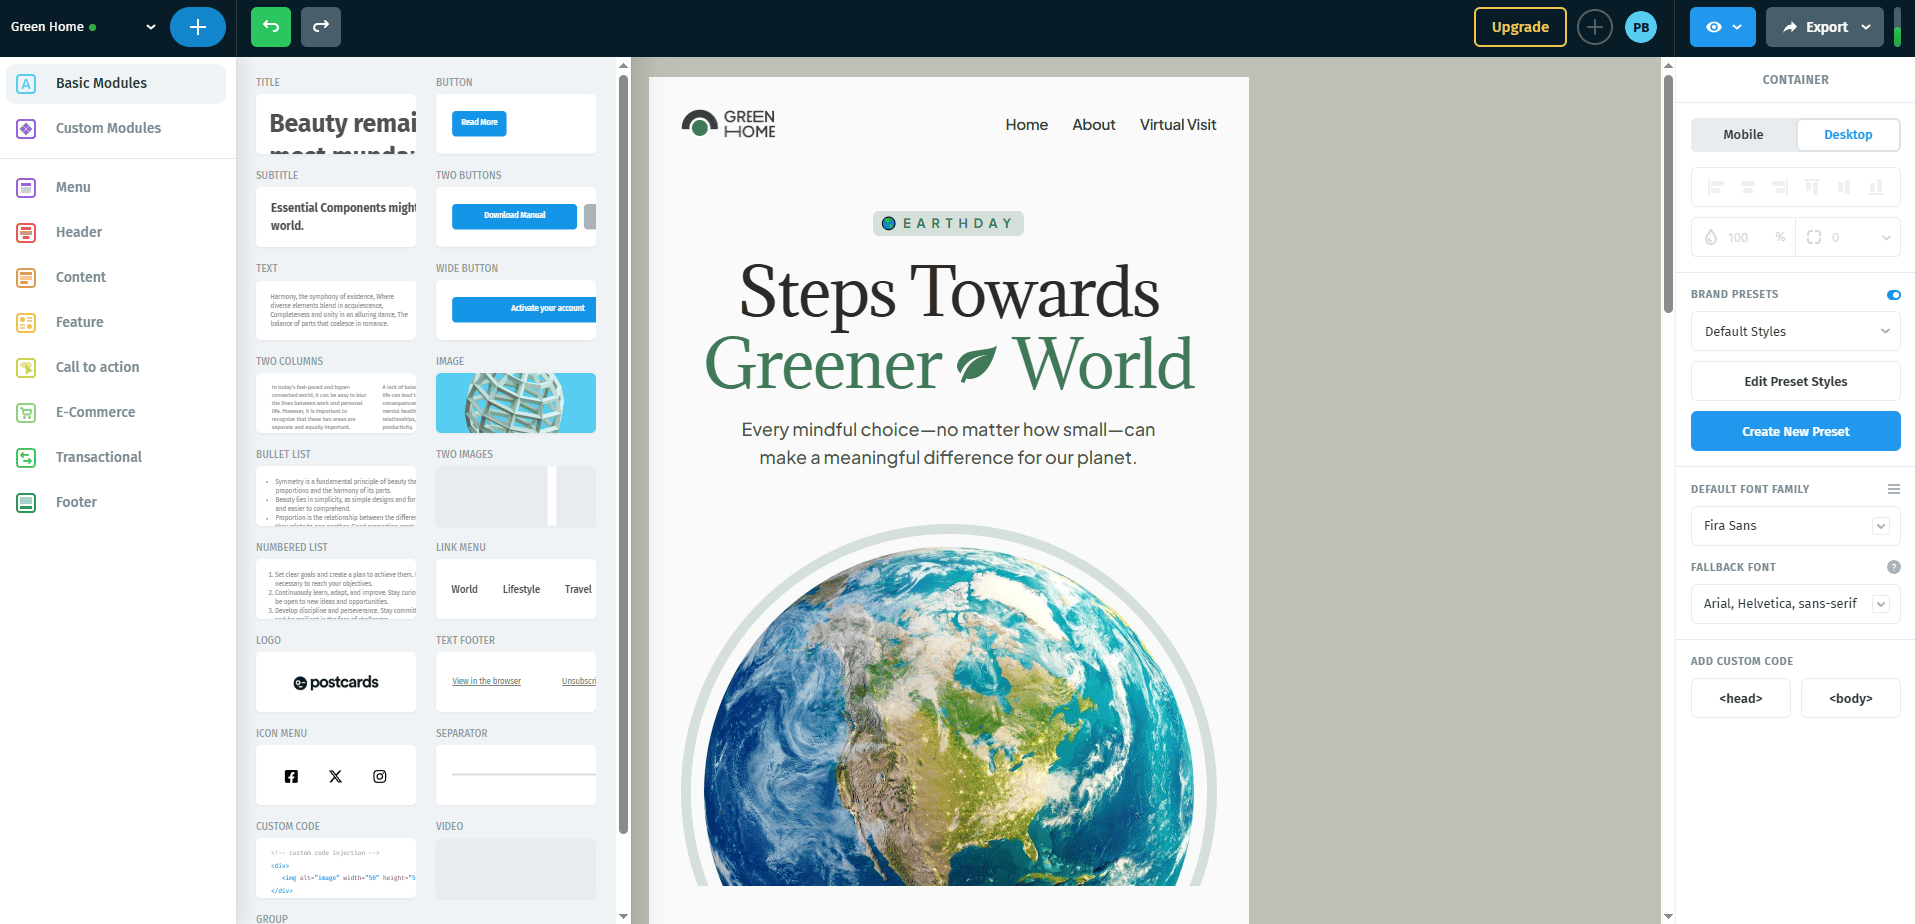Click the <body> custom code button

1850,698
